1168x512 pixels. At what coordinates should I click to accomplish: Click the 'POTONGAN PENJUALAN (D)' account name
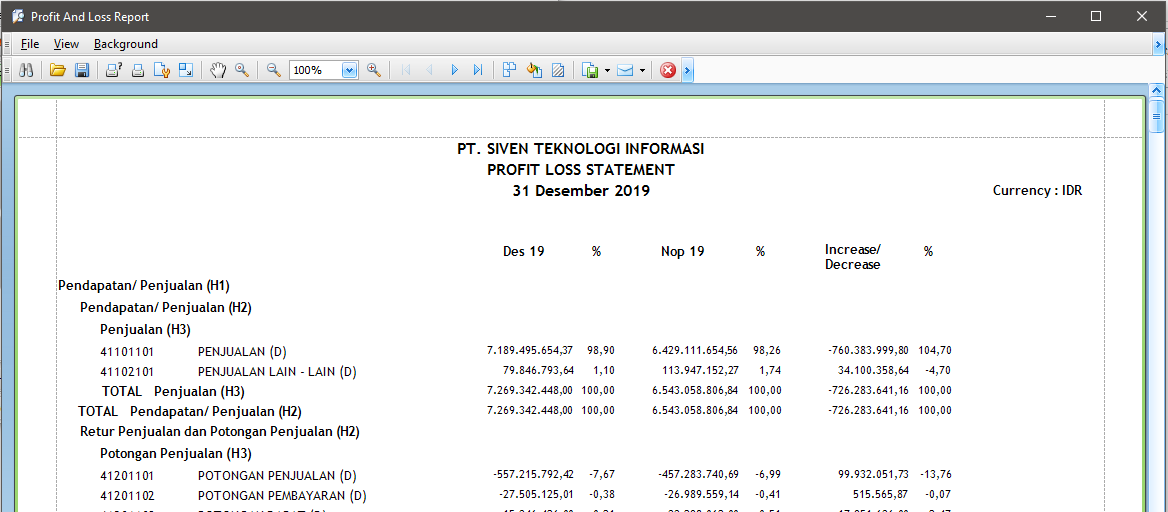click(x=277, y=475)
